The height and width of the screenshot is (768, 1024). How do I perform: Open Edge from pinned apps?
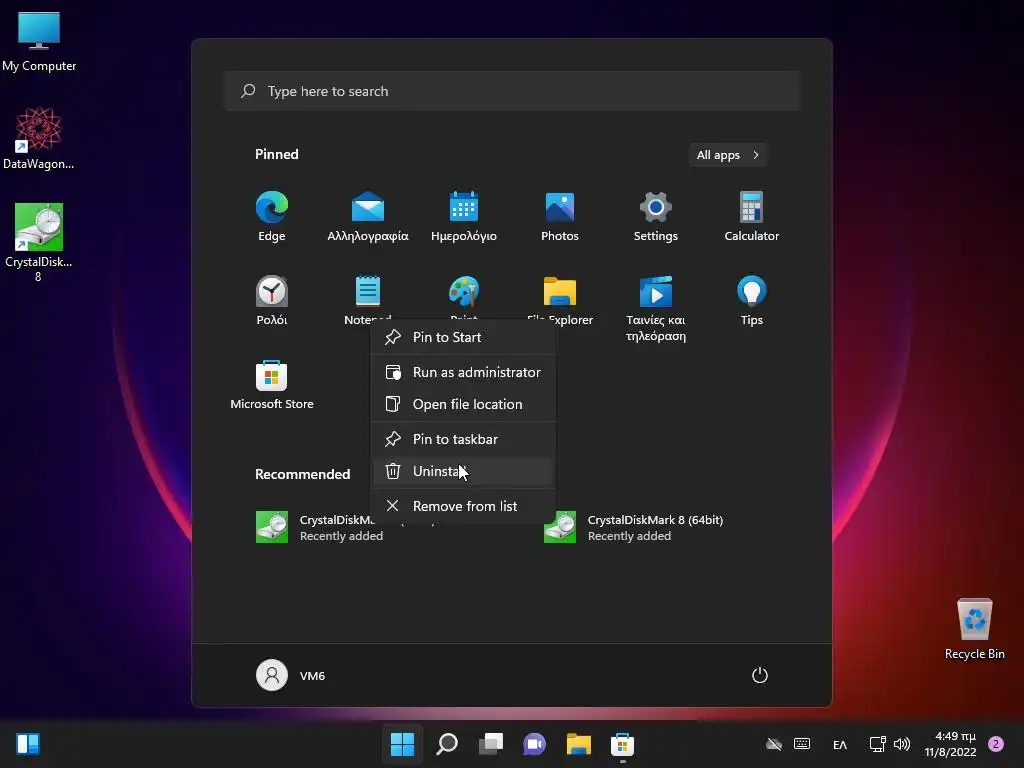coord(272,216)
